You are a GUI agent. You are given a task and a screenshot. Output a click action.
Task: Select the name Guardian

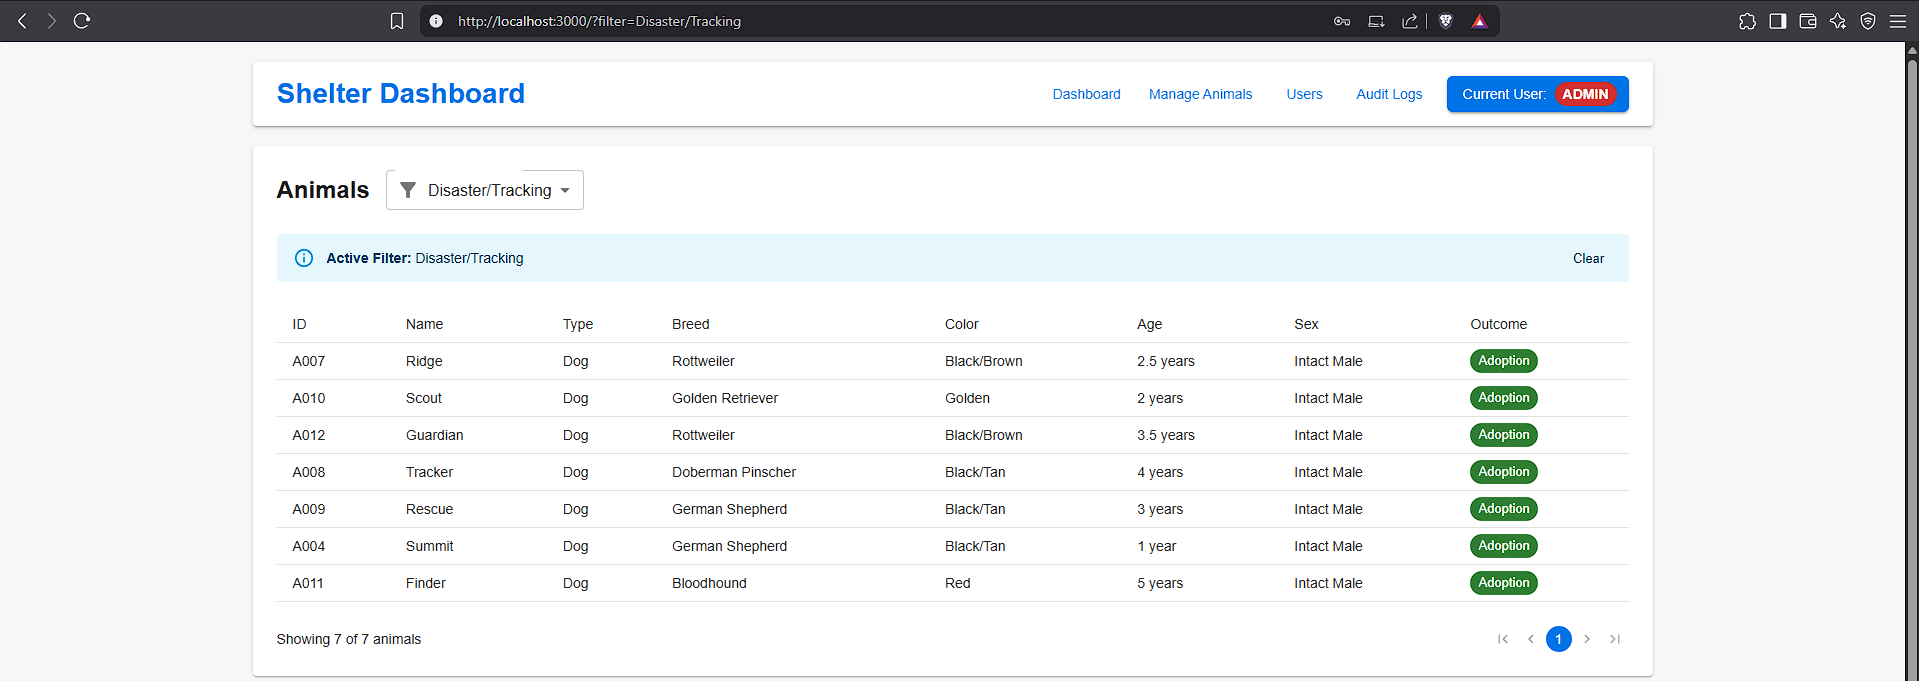click(434, 435)
